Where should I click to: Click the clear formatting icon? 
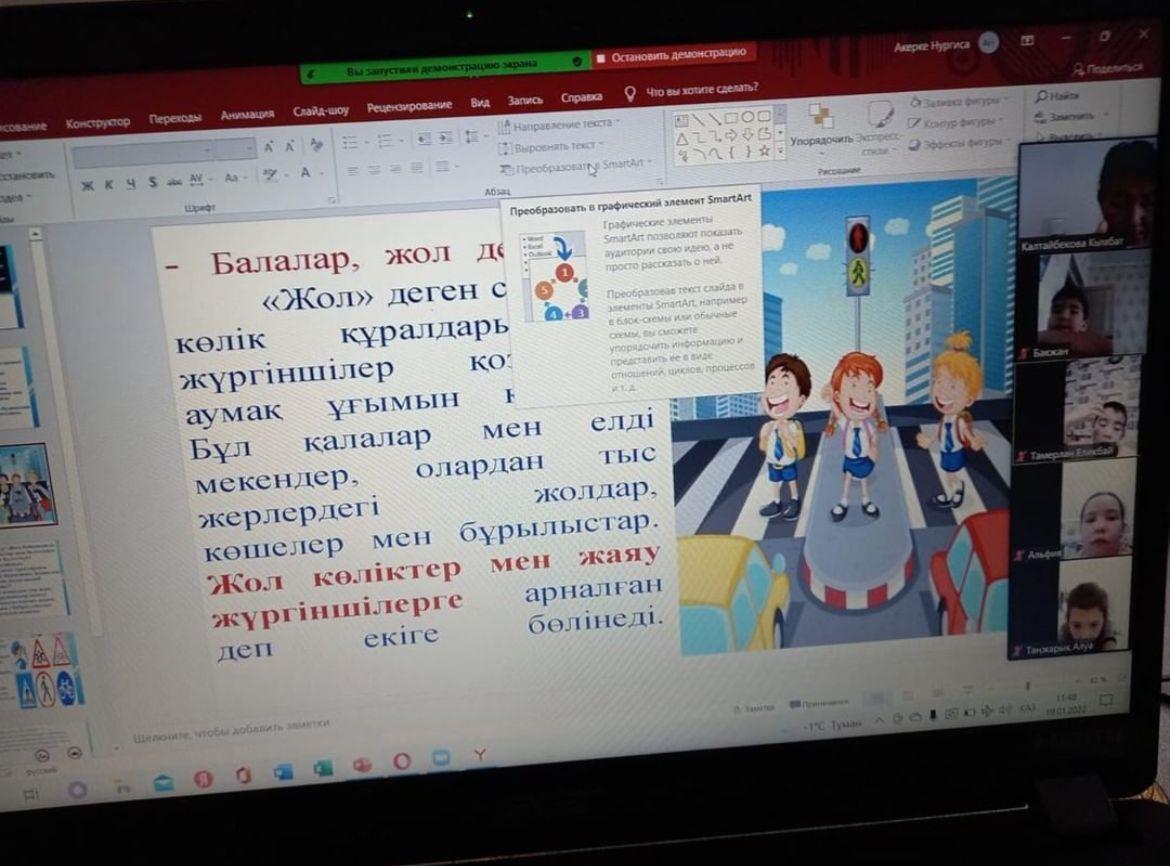pyautogui.click(x=316, y=146)
